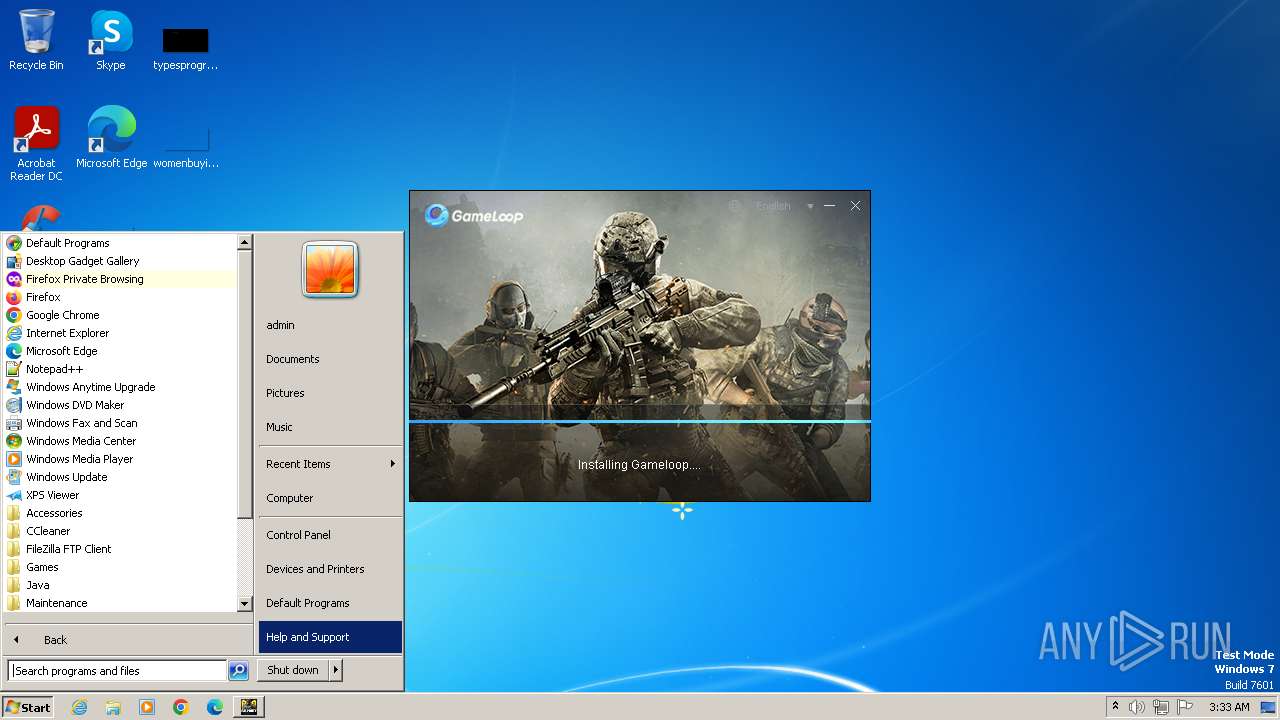Open Devices and Printers
This screenshot has width=1280, height=720.
[330, 569]
